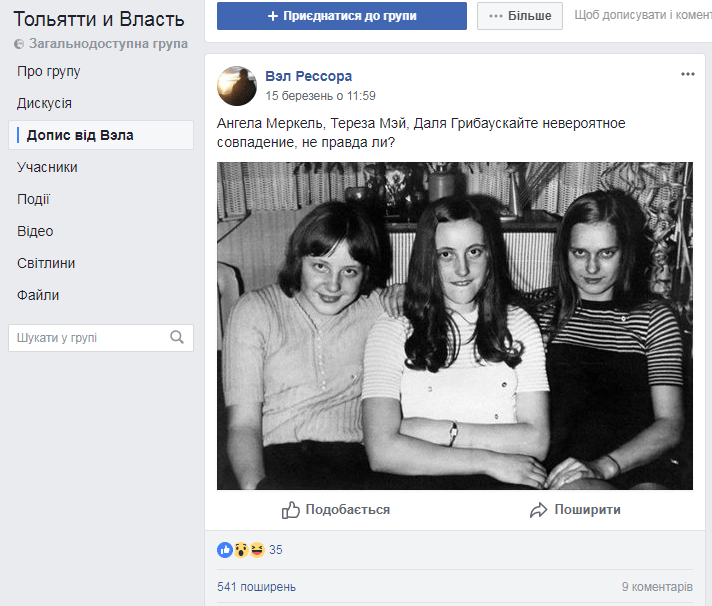Image resolution: width=712 pixels, height=606 pixels.
Task: Click the Share arrow icon
Action: point(538,510)
